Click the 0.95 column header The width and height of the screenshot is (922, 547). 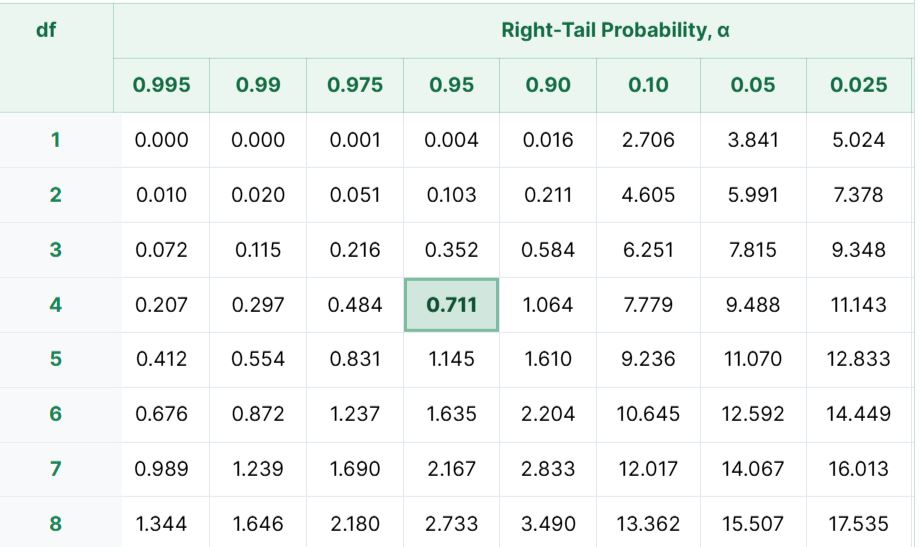pos(452,85)
